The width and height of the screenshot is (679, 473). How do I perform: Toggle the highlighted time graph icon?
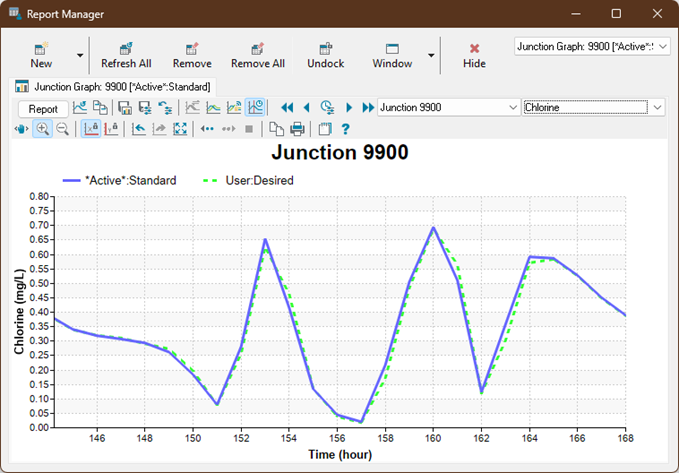pos(255,107)
